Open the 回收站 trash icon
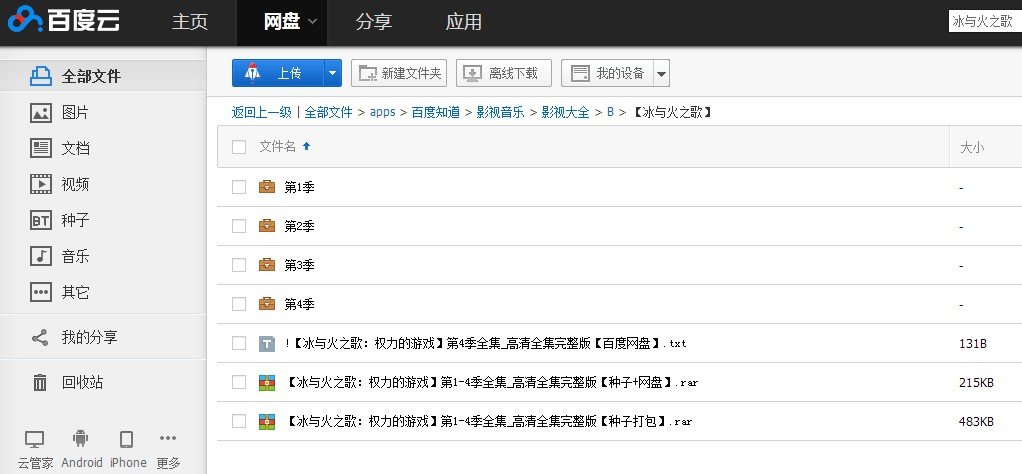1022x474 pixels. pyautogui.click(x=40, y=383)
